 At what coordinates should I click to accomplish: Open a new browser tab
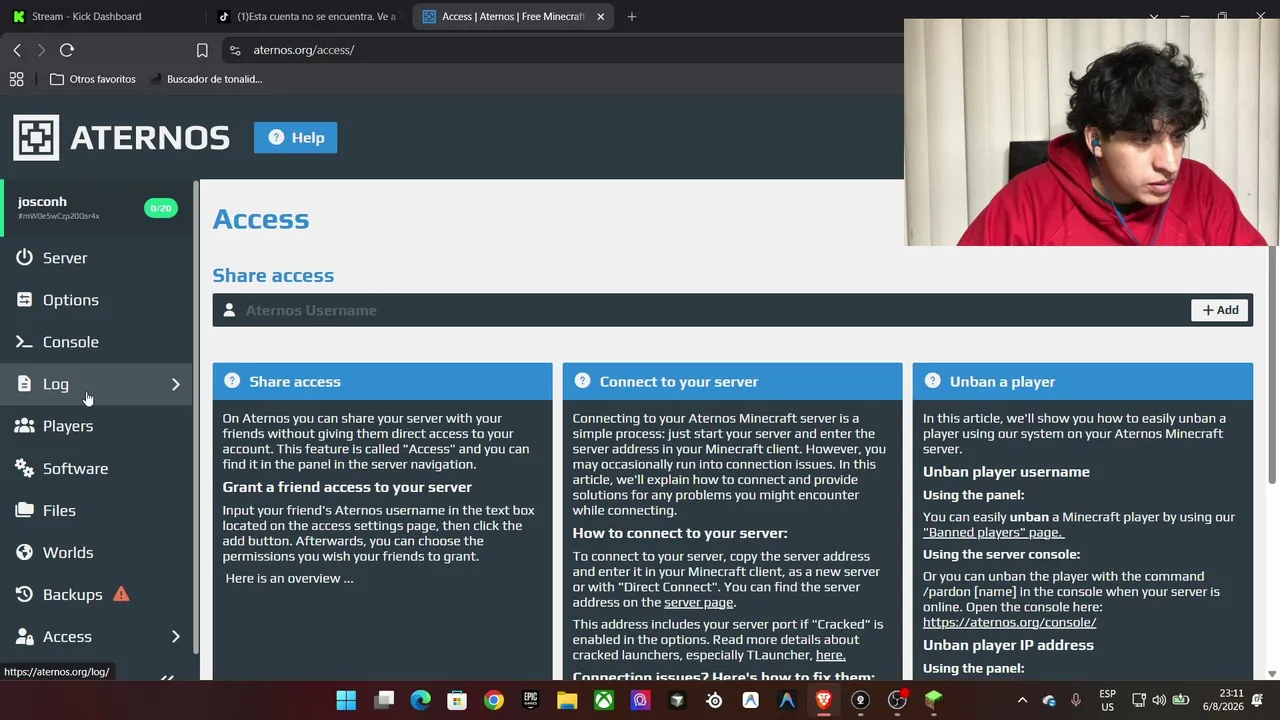tap(631, 16)
